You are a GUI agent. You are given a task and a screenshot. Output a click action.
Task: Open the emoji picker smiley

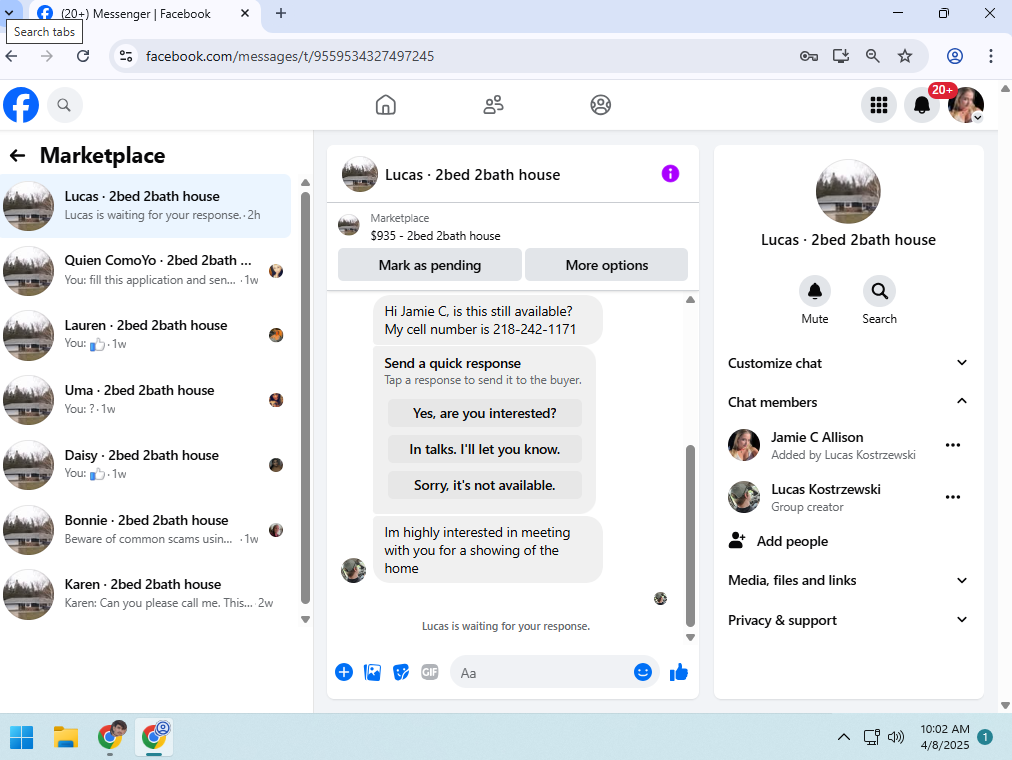642,672
